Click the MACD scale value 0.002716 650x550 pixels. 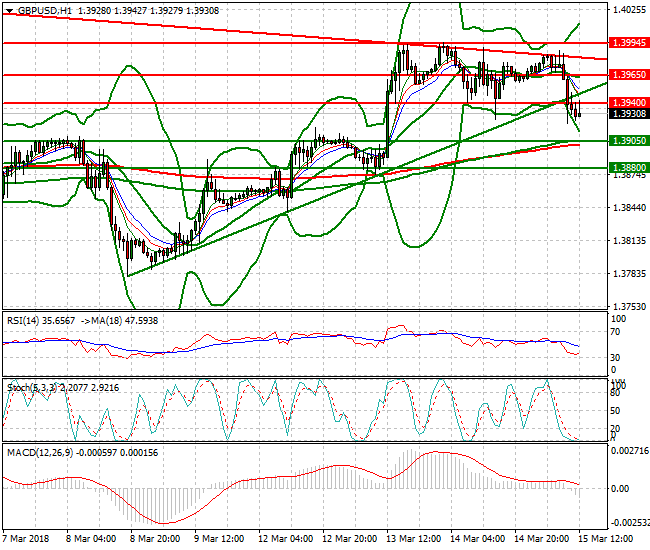pyautogui.click(x=630, y=451)
